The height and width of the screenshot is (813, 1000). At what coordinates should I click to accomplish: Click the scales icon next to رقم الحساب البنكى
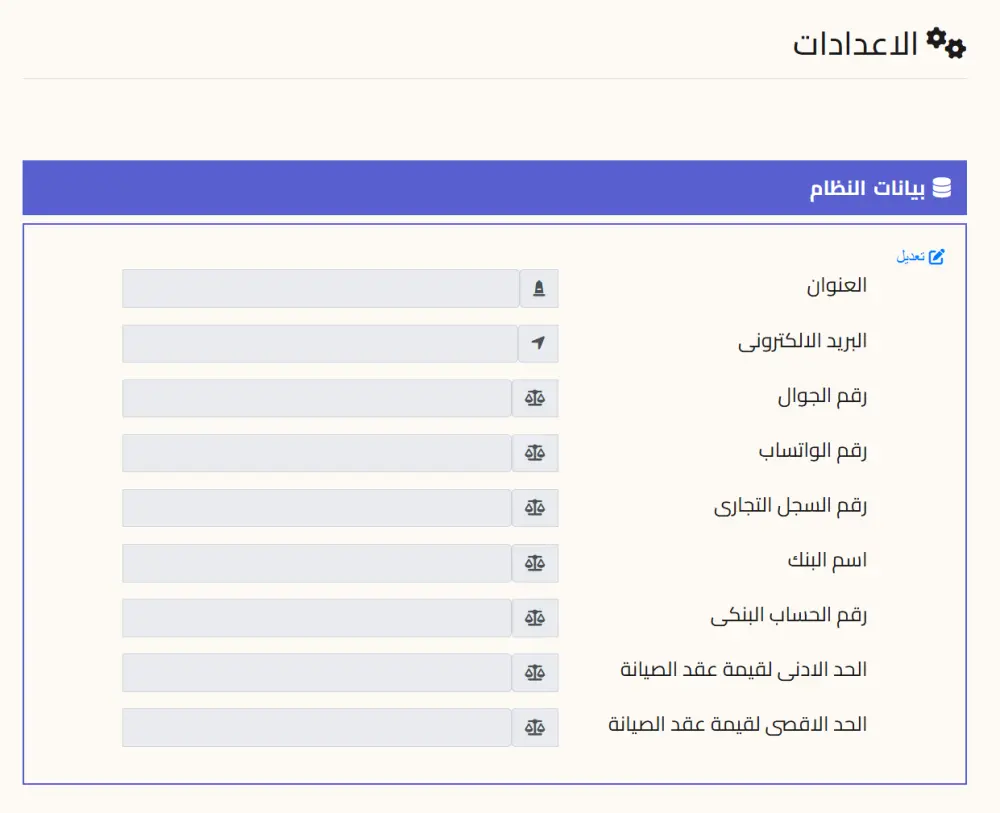coord(536,617)
